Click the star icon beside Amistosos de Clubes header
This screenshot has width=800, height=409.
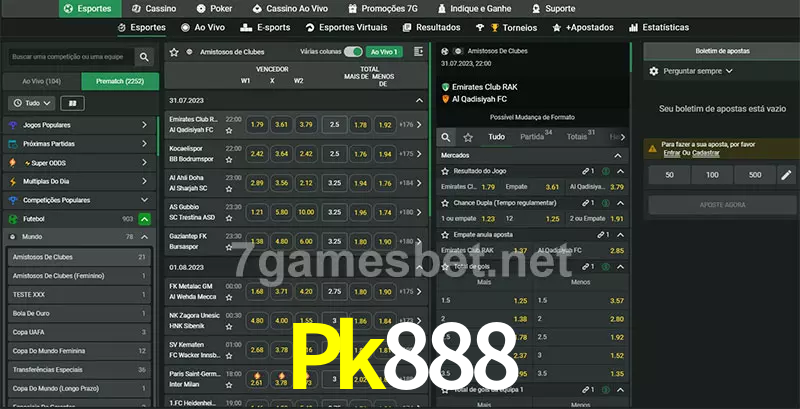174,50
